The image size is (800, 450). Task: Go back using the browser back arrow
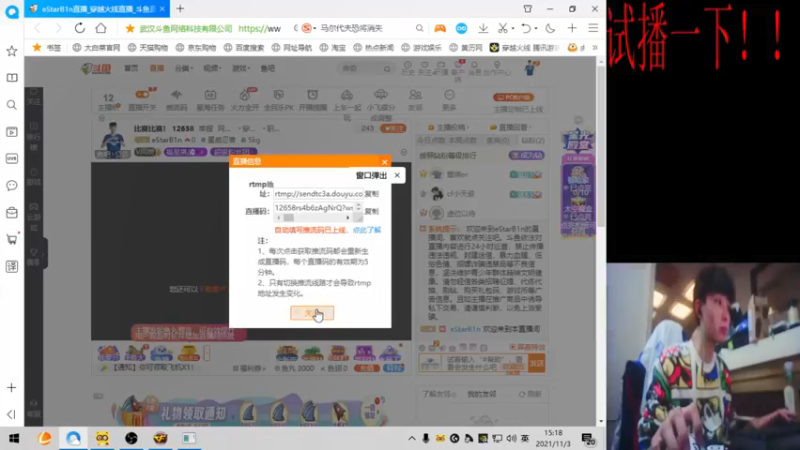click(x=37, y=28)
